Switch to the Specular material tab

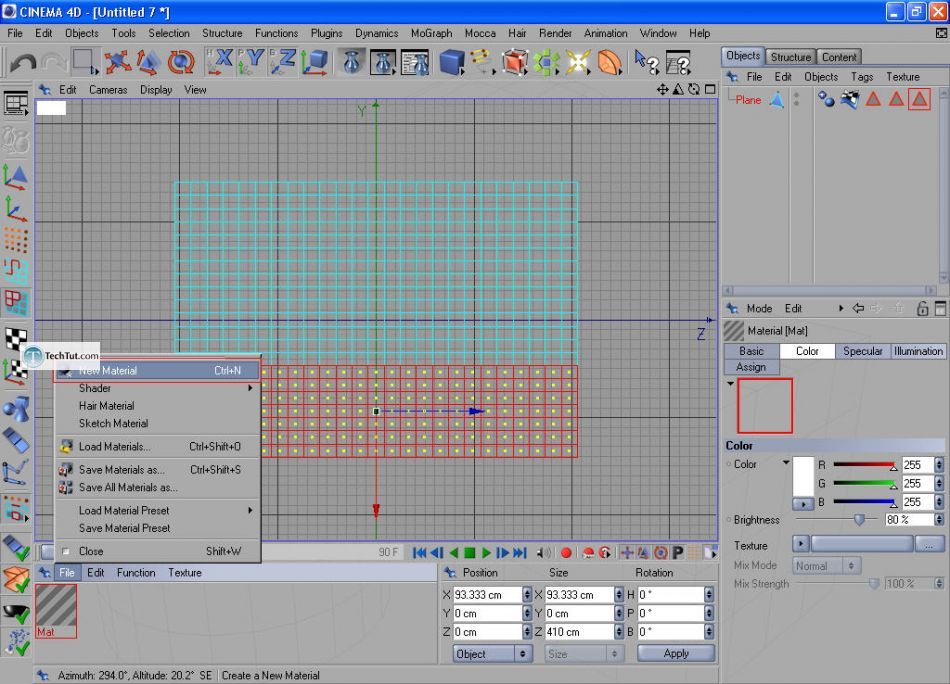tap(863, 351)
